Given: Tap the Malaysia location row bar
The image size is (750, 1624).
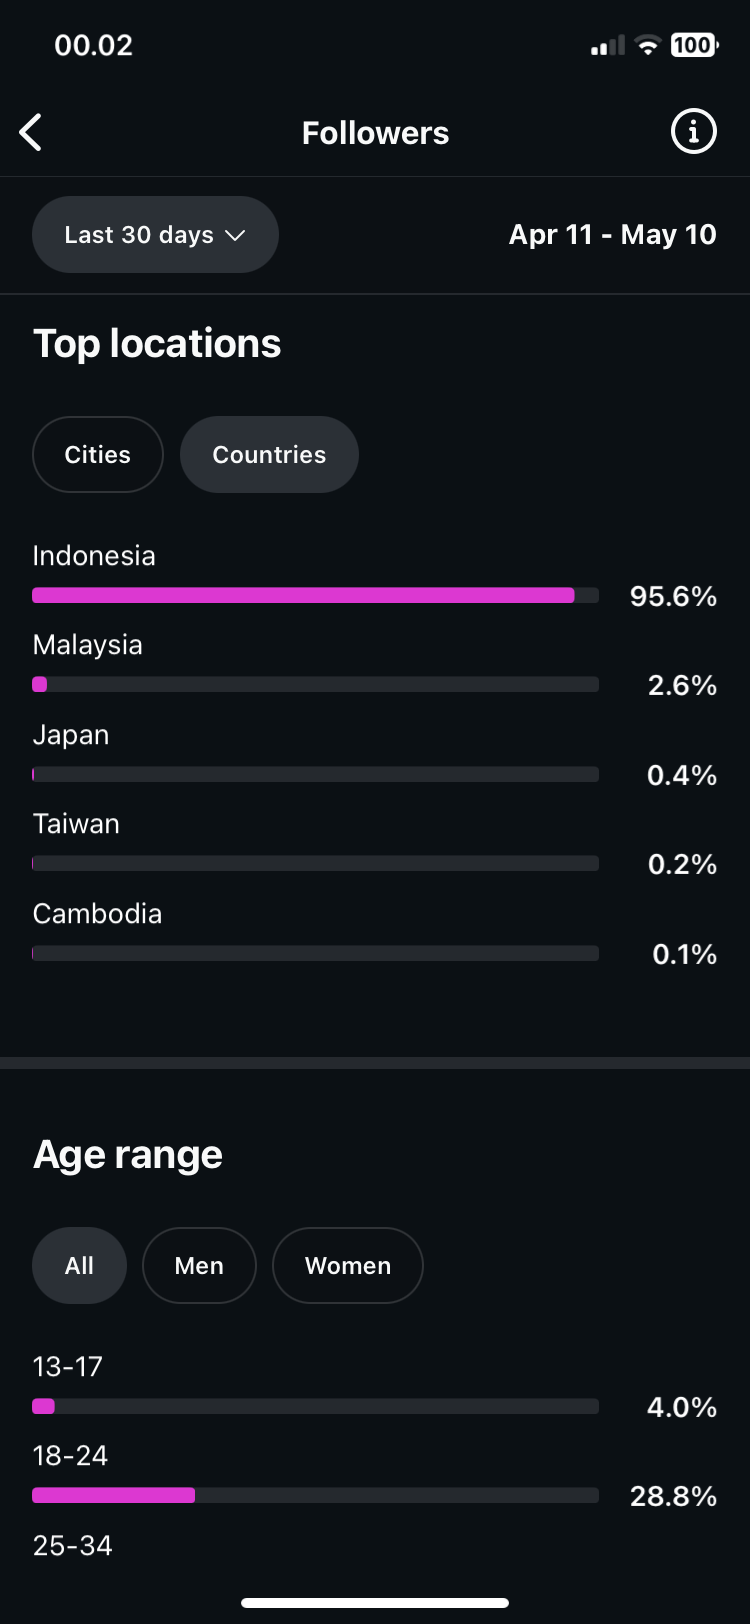Looking at the screenshot, I should pyautogui.click(x=315, y=684).
